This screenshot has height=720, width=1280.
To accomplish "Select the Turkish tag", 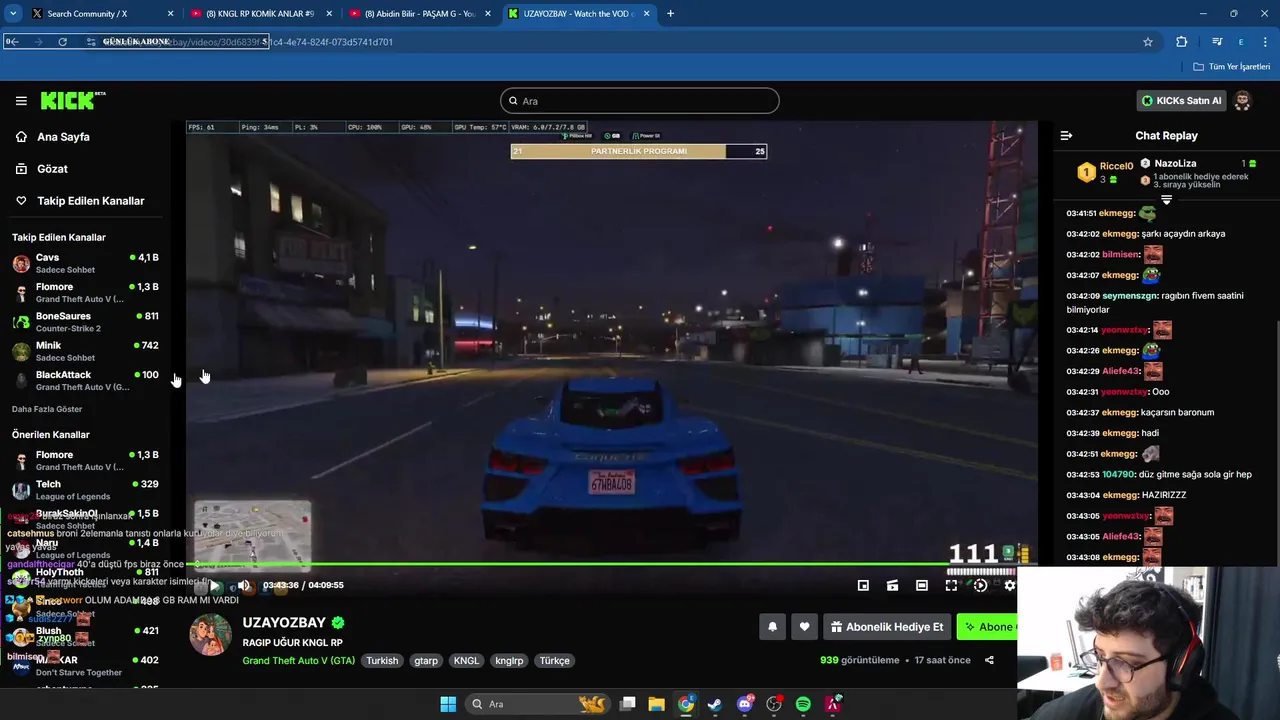I will (382, 661).
